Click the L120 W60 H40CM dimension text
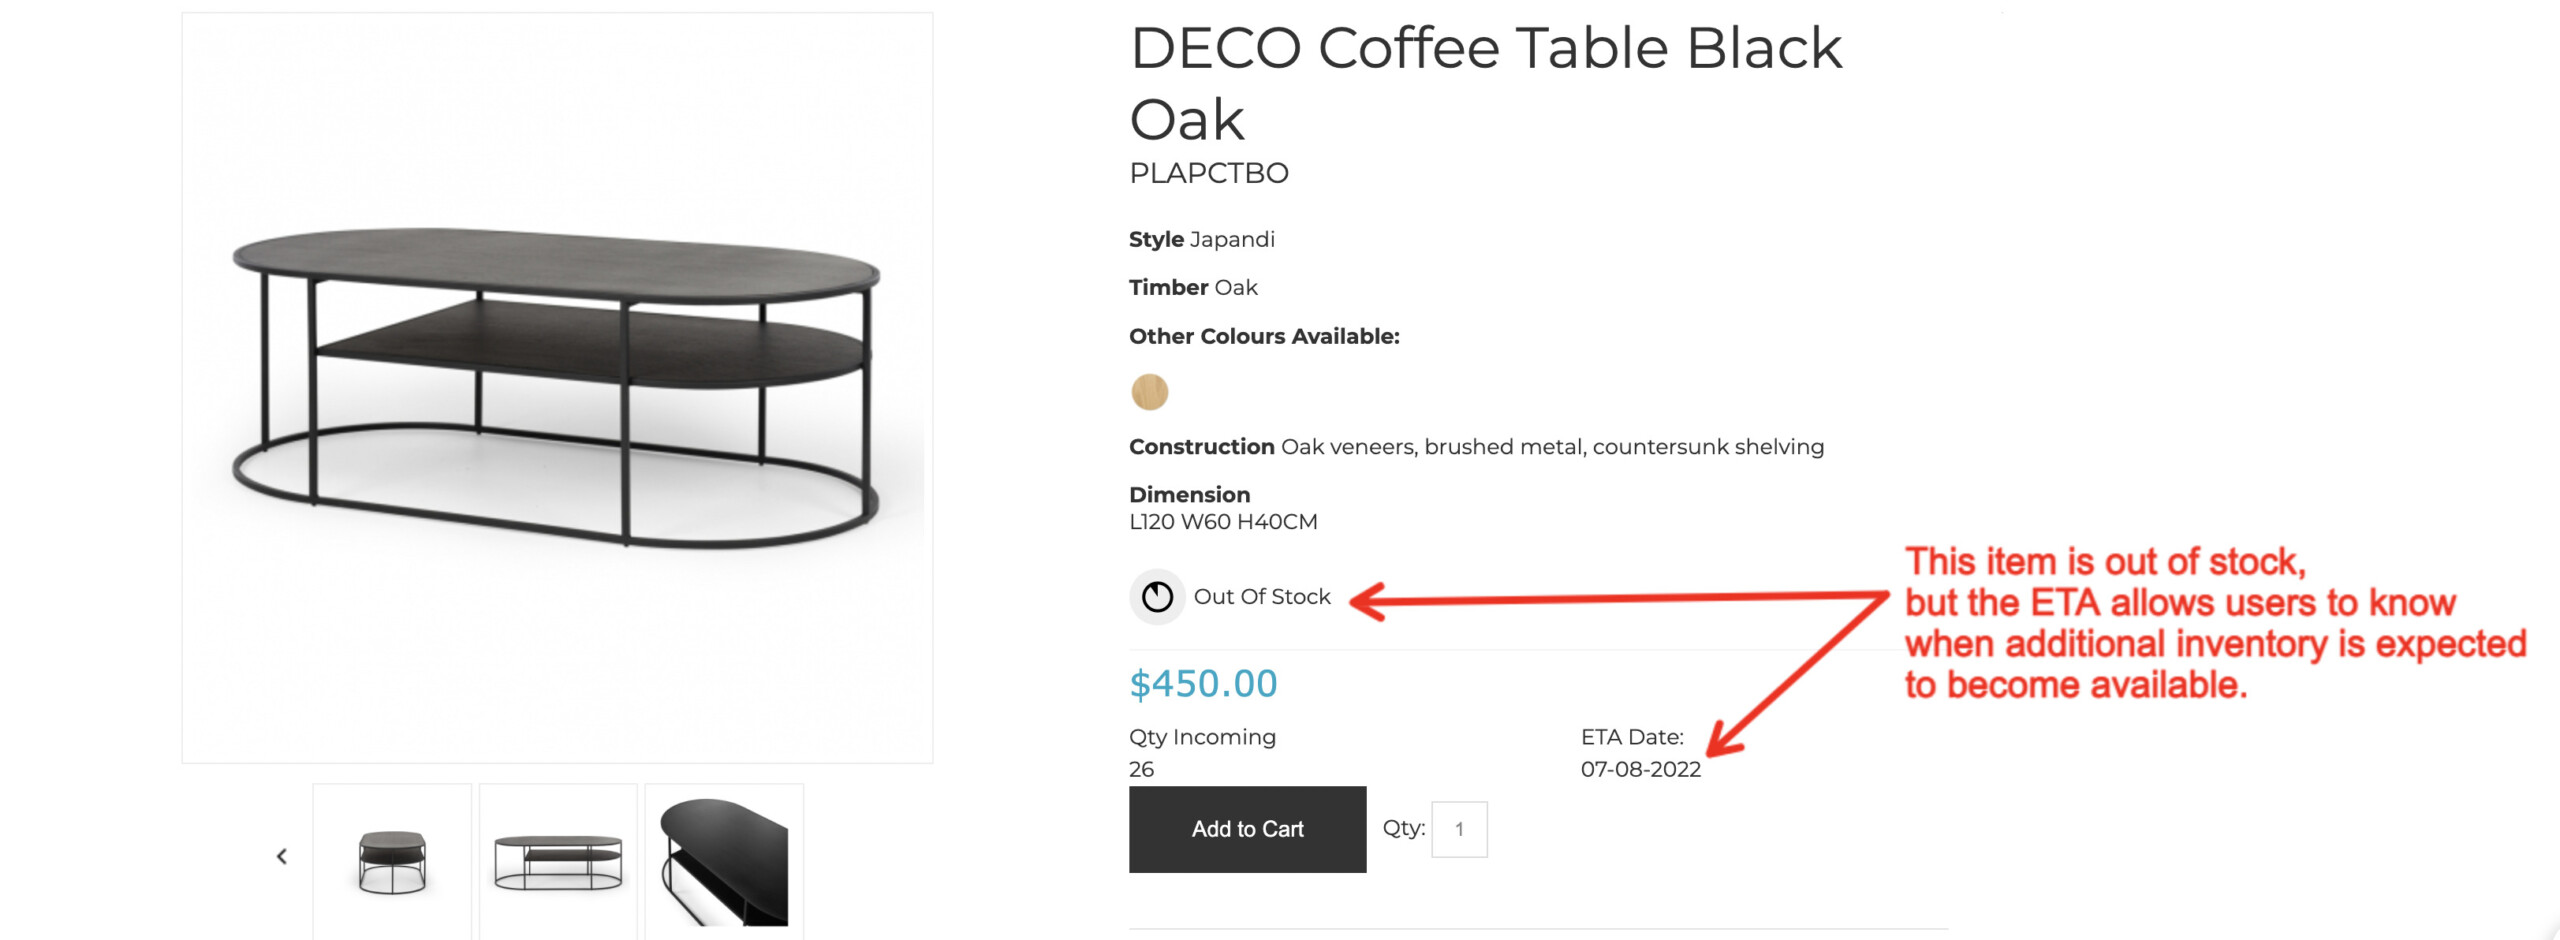This screenshot has width=2560, height=940. tap(1223, 522)
